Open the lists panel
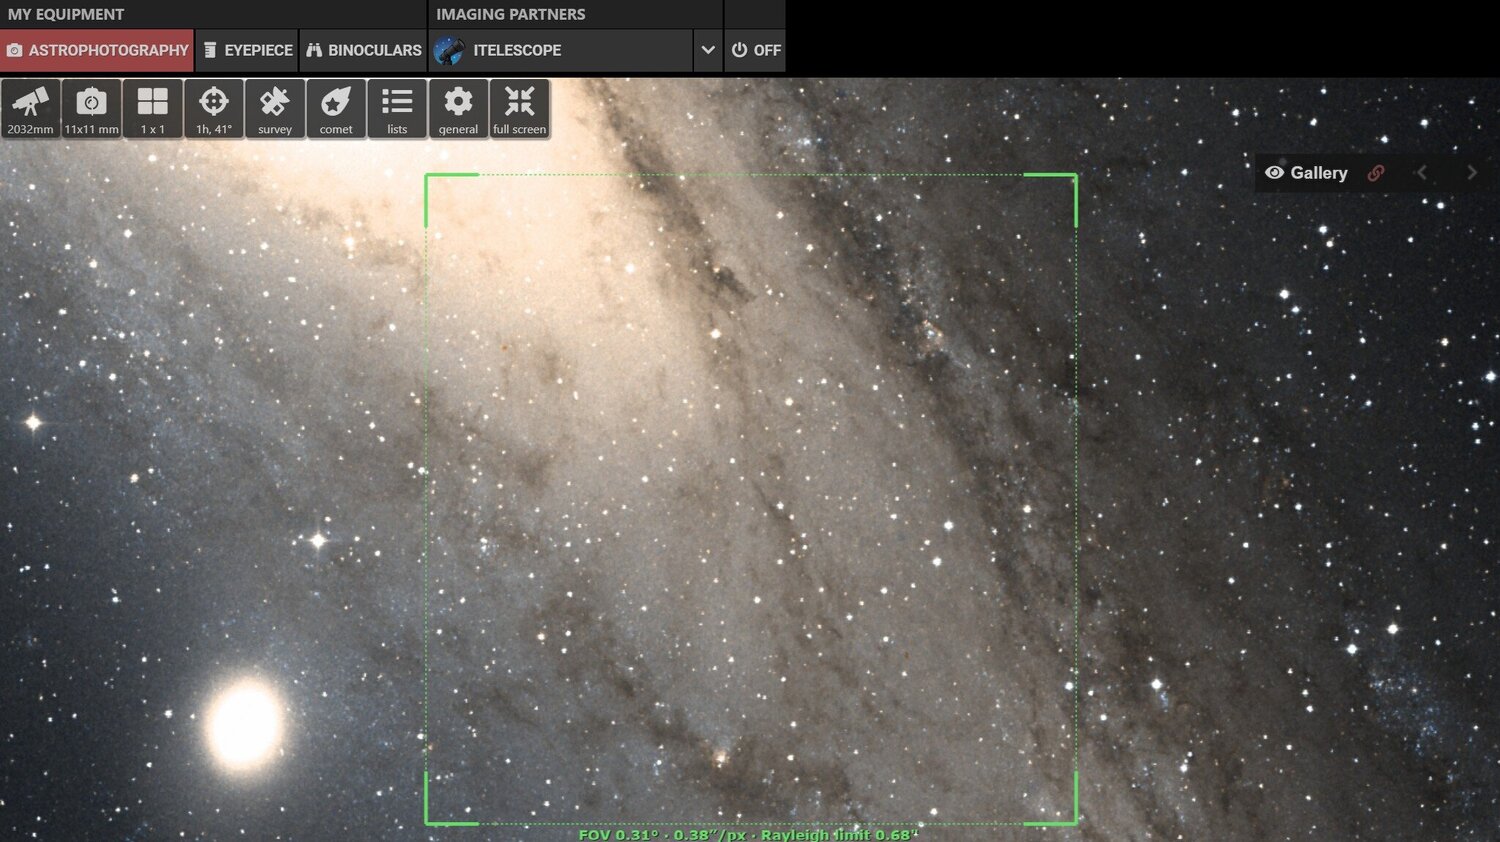 point(397,108)
